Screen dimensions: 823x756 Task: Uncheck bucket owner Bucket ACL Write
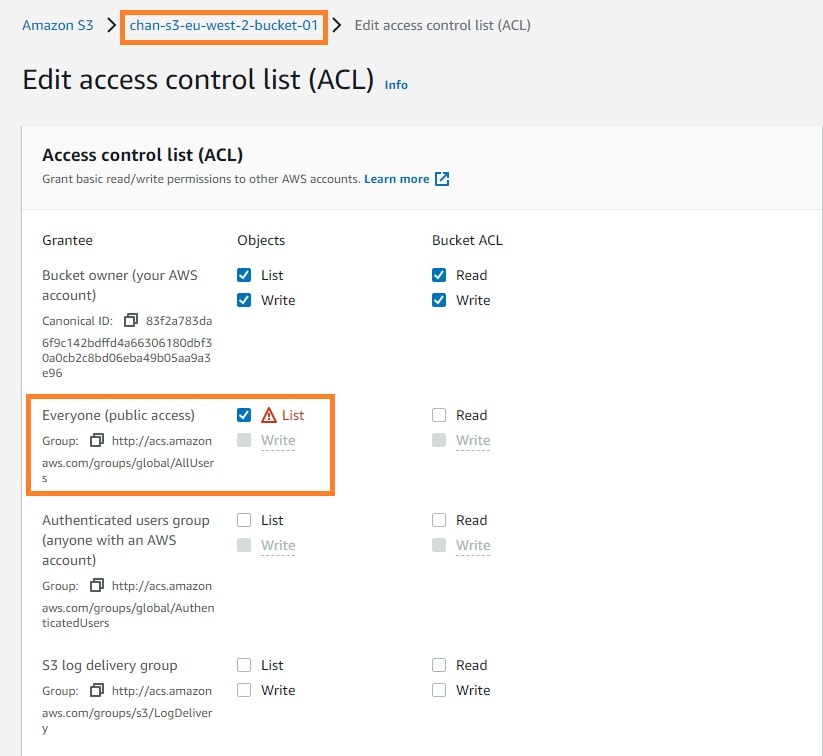pyautogui.click(x=439, y=300)
